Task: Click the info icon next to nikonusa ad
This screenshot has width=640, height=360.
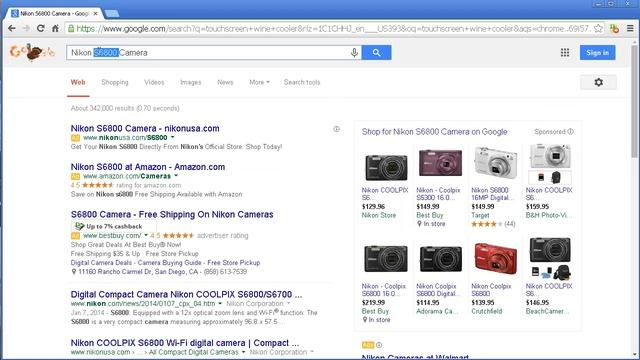Action: (x=336, y=129)
